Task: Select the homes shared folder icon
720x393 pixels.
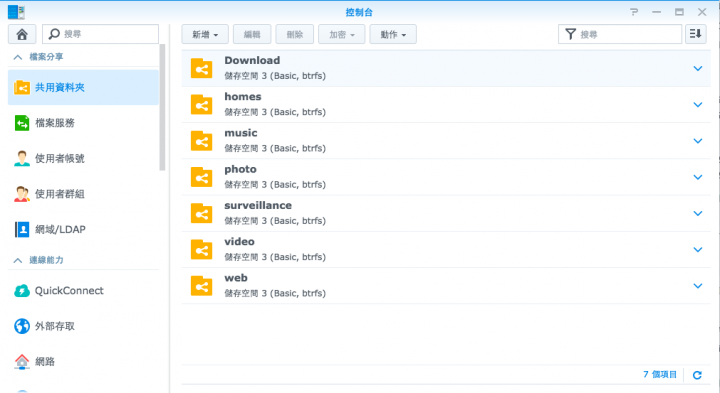Action: 202,105
